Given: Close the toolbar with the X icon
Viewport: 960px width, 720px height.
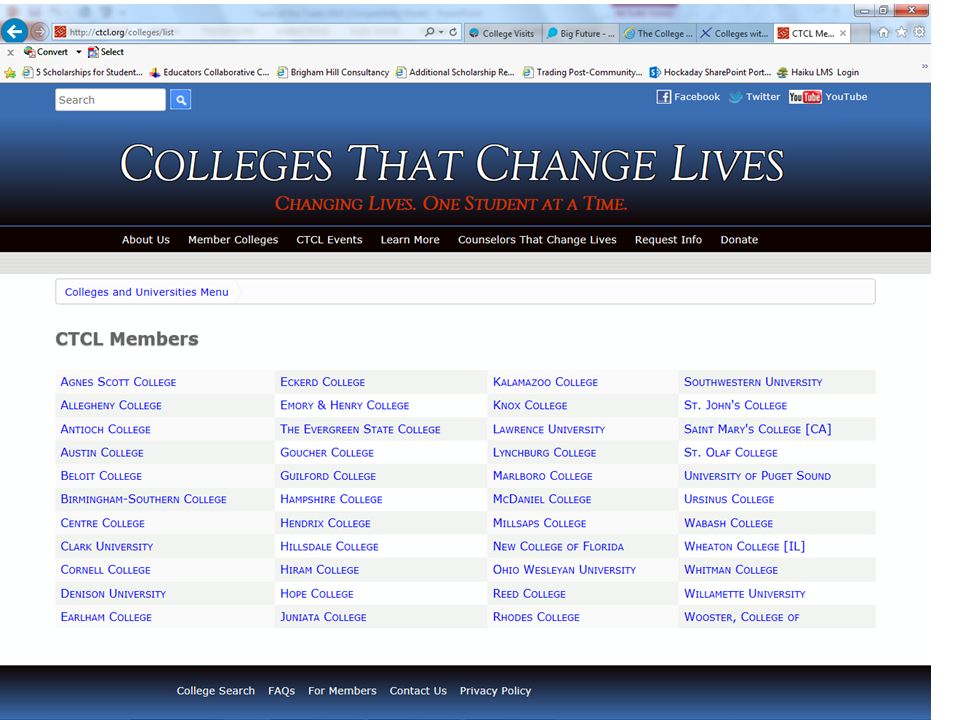Looking at the screenshot, I should tap(10, 53).
